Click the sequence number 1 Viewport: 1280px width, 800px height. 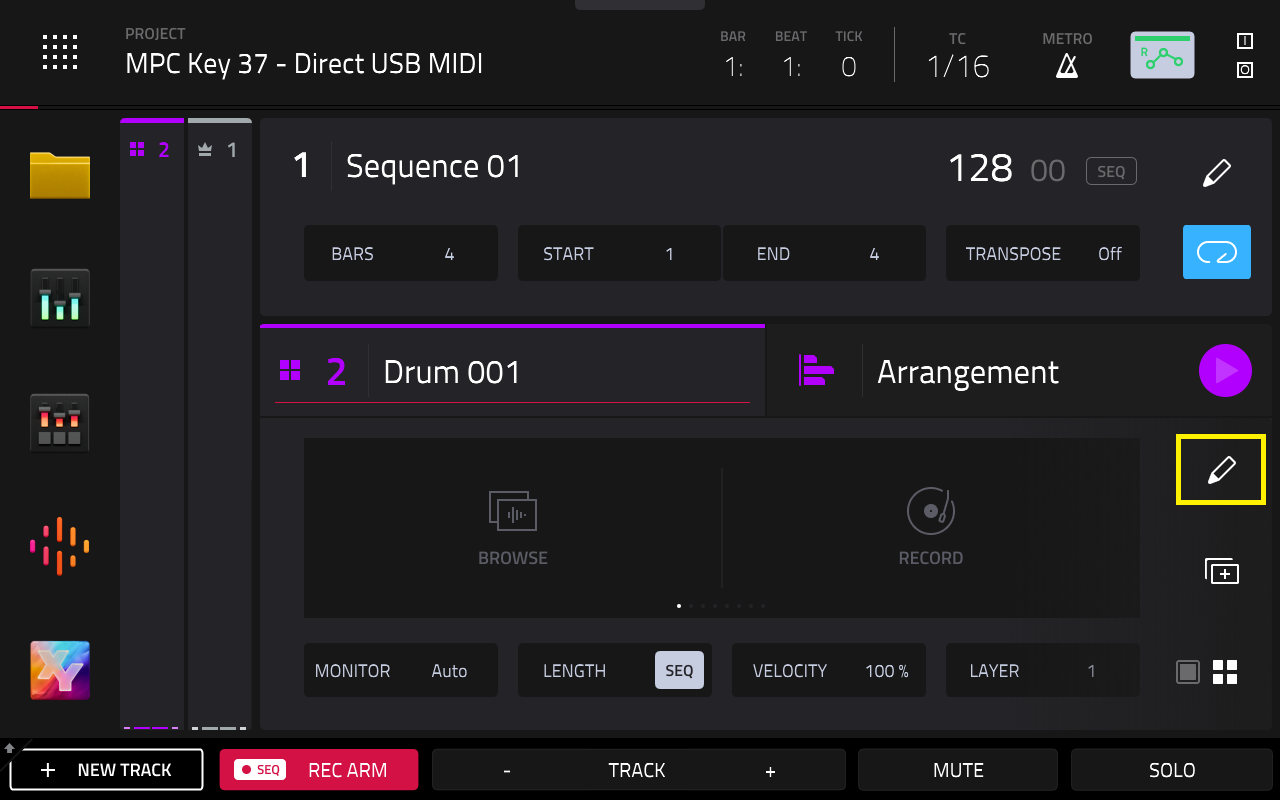pos(301,166)
